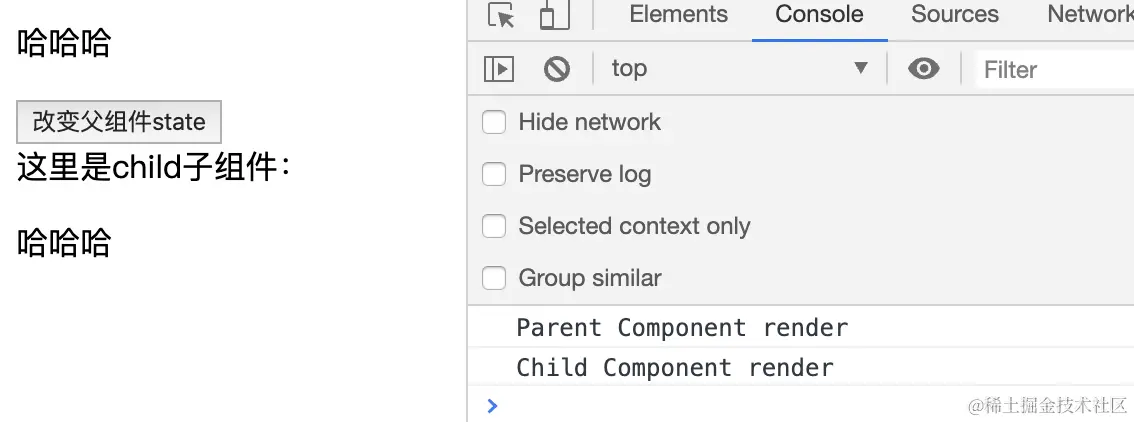Focus the console Filter input field
The width and height of the screenshot is (1134, 422).
click(1055, 70)
